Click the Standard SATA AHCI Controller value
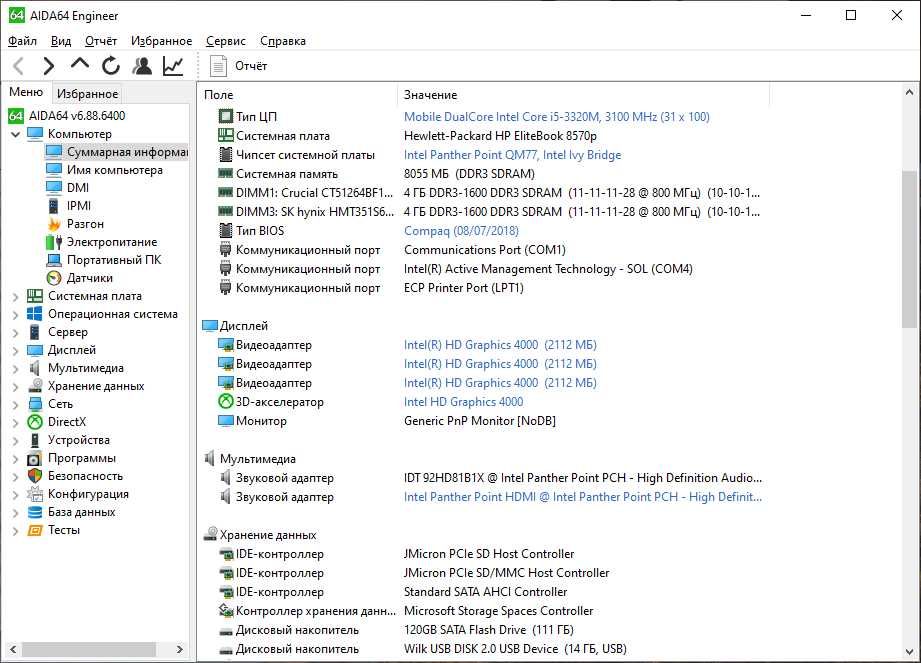This screenshot has height=663, width=921. coord(485,592)
